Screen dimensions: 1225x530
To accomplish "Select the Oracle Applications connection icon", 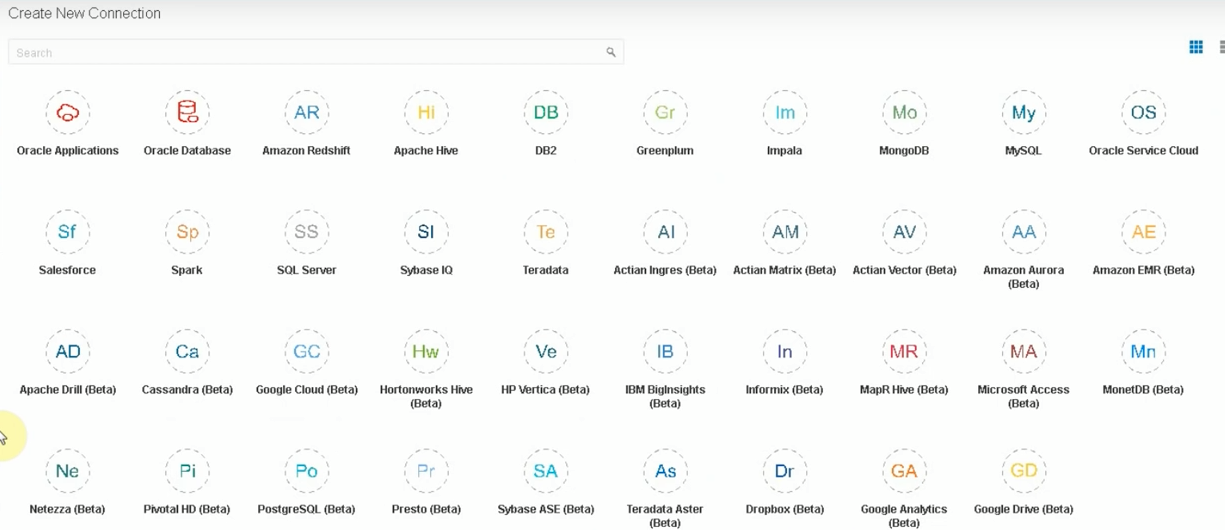I will 67,113.
